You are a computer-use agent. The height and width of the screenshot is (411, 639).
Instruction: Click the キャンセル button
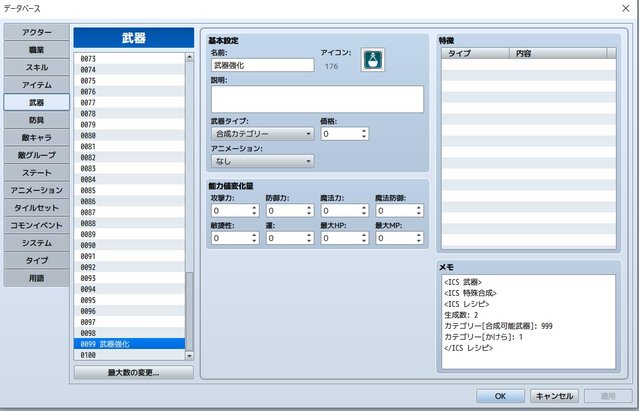coord(554,396)
